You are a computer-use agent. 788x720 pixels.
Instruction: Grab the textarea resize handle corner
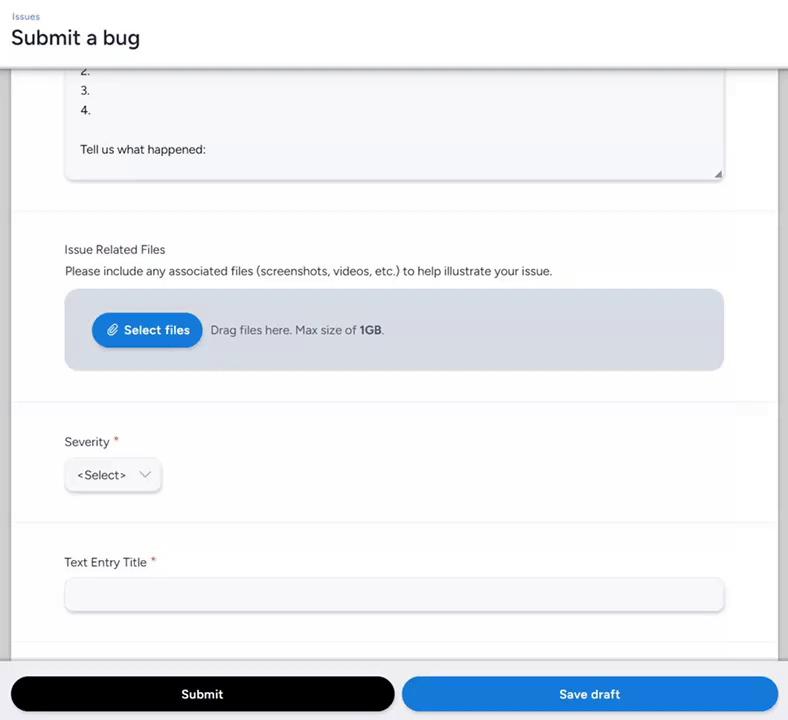tap(718, 174)
